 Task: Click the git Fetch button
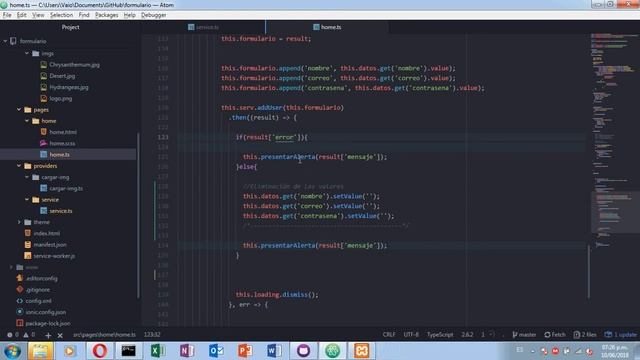click(555, 335)
